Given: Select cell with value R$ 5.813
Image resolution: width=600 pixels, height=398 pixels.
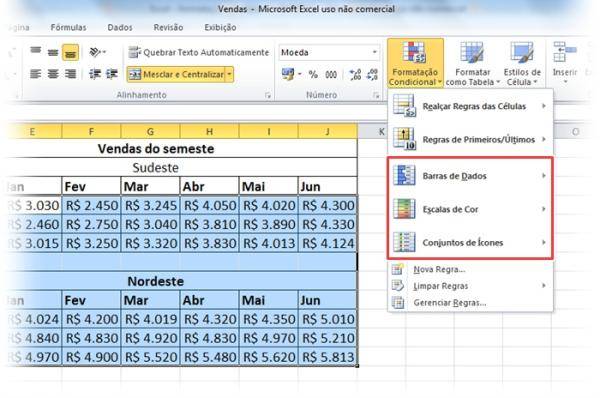Looking at the screenshot, I should (x=328, y=357).
